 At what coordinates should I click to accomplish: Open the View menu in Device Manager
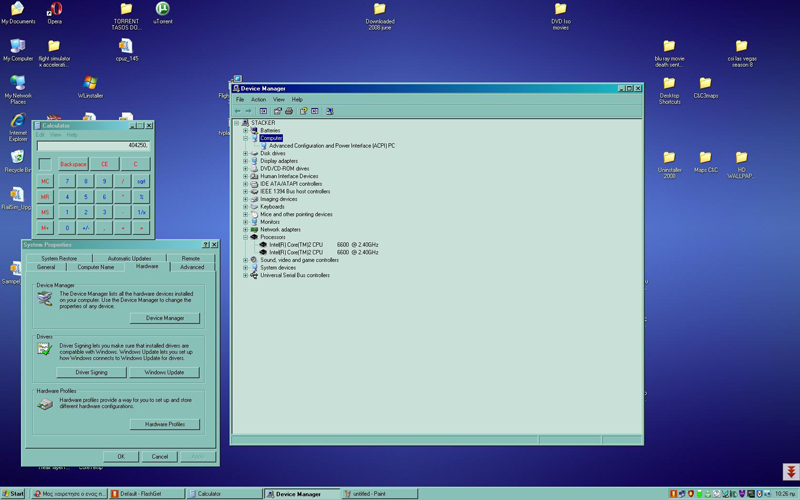click(x=279, y=99)
